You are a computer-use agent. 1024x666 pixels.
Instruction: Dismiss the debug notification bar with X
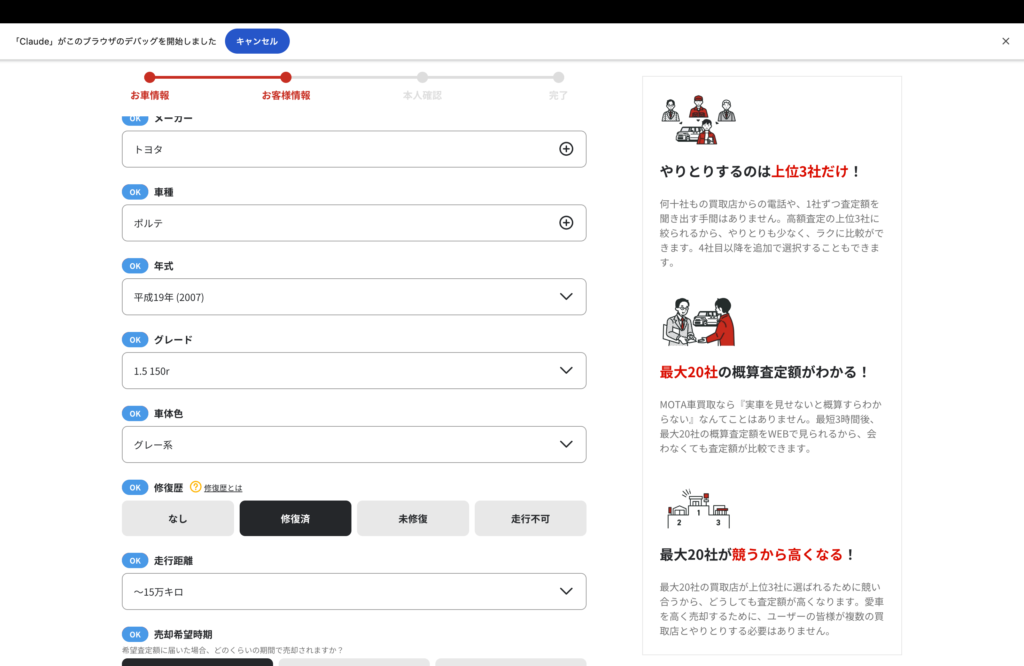(x=1005, y=41)
